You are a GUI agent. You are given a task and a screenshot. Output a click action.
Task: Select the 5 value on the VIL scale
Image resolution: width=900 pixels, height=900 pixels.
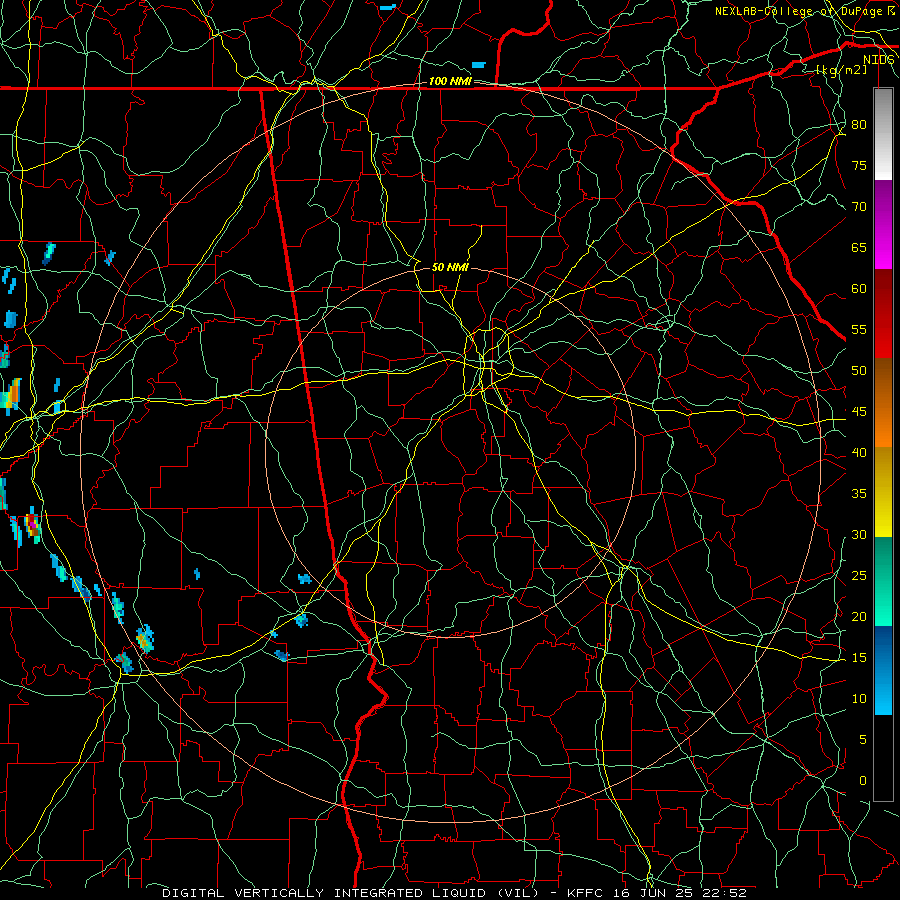pyautogui.click(x=863, y=740)
